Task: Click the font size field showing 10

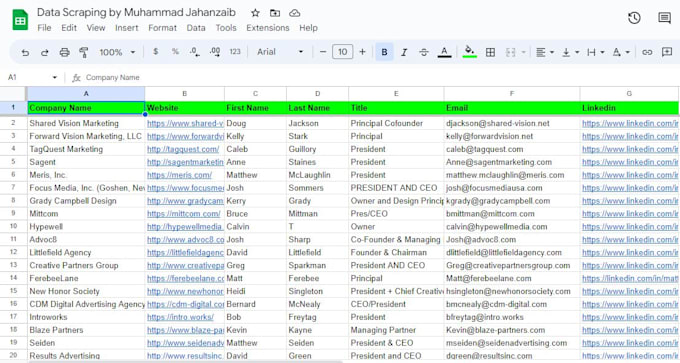Action: (x=343, y=52)
